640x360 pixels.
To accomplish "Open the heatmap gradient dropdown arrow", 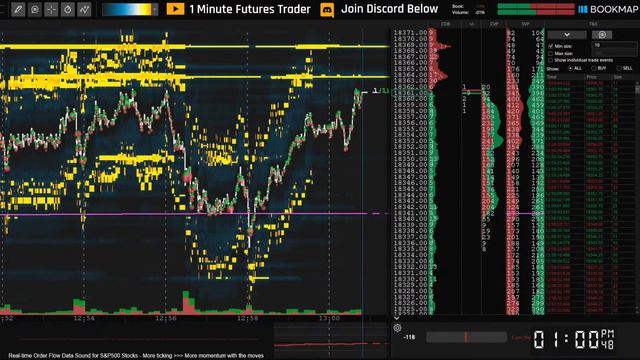I will [155, 9].
